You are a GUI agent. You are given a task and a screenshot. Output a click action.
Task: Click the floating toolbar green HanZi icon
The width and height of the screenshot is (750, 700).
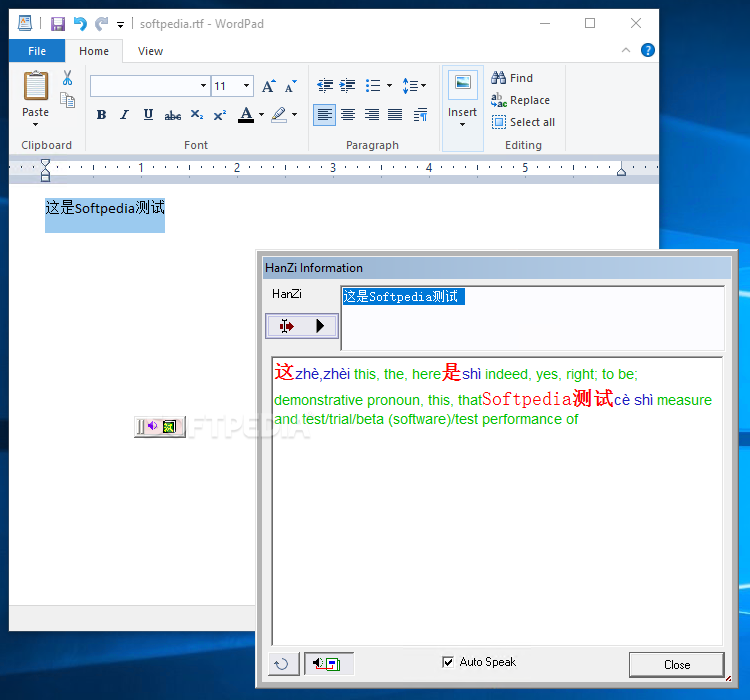pos(169,426)
